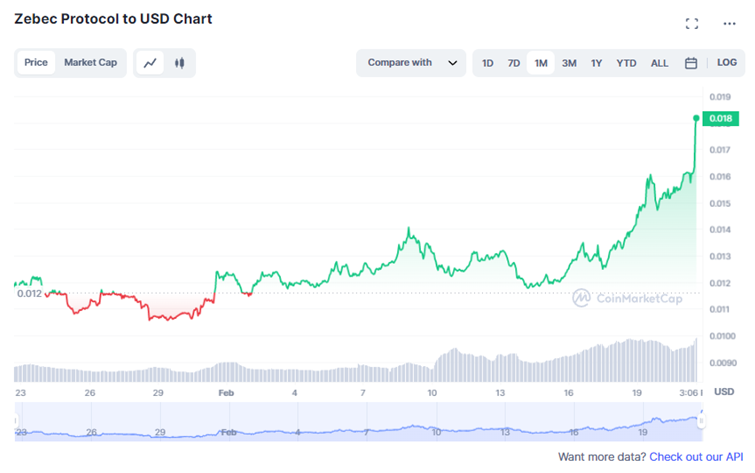Toggle LOG scale on the chart

tap(727, 63)
